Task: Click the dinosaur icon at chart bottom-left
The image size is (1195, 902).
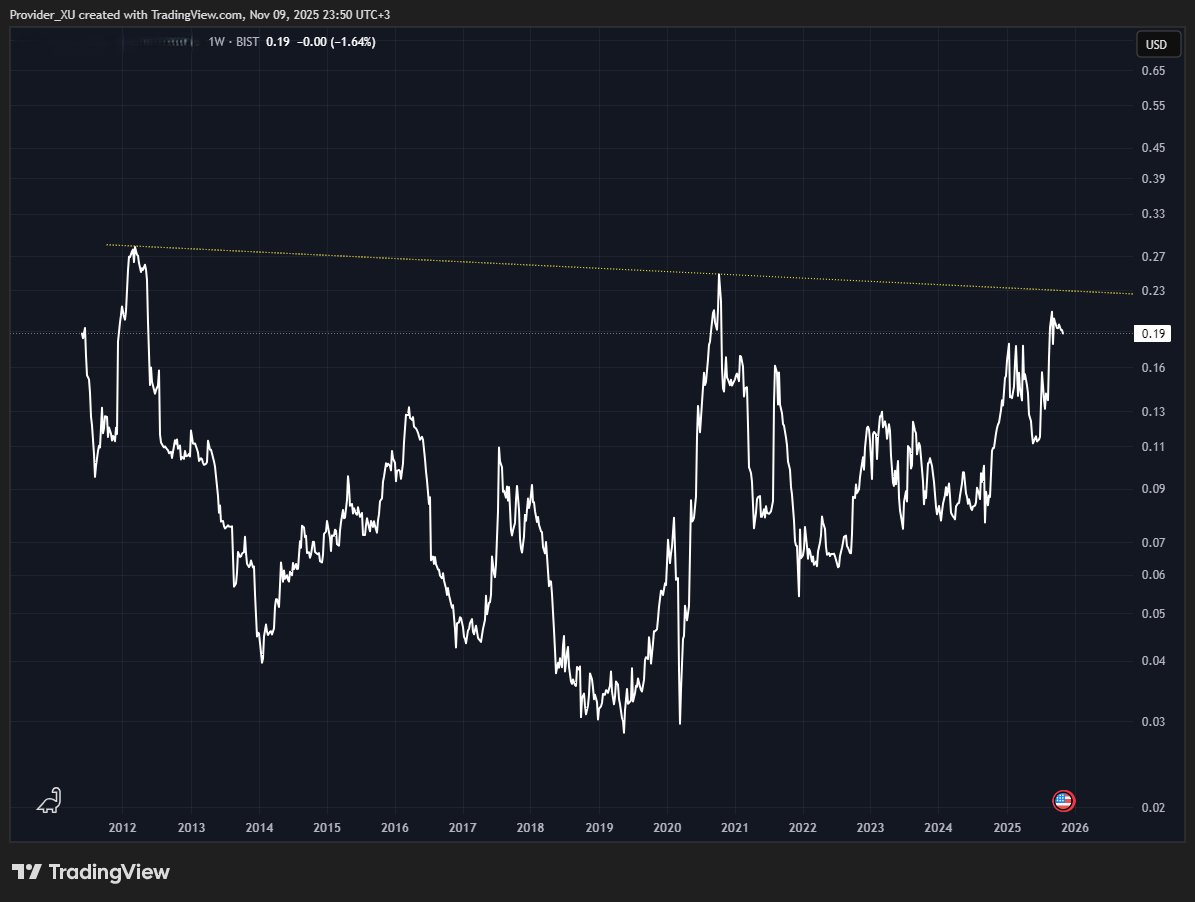Action: [50, 800]
